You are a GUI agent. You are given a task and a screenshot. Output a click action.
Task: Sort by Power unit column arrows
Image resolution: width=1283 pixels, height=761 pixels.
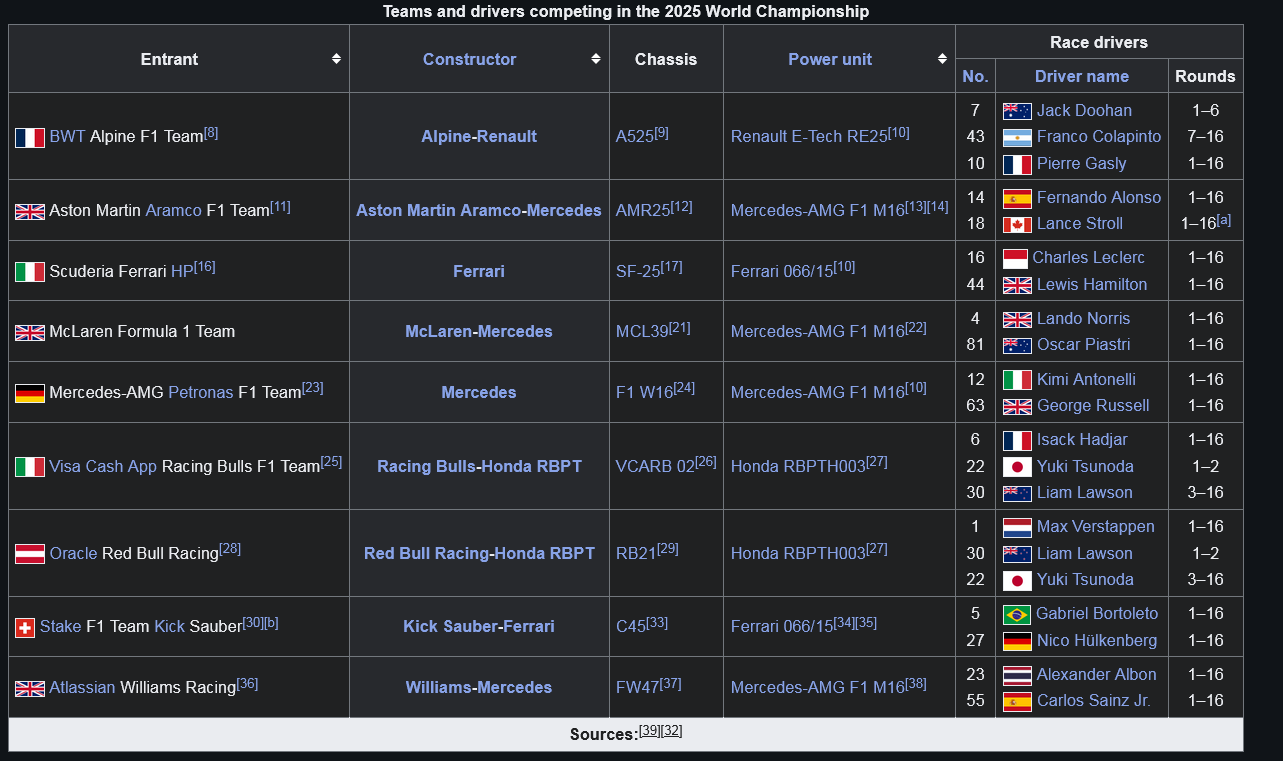point(942,59)
